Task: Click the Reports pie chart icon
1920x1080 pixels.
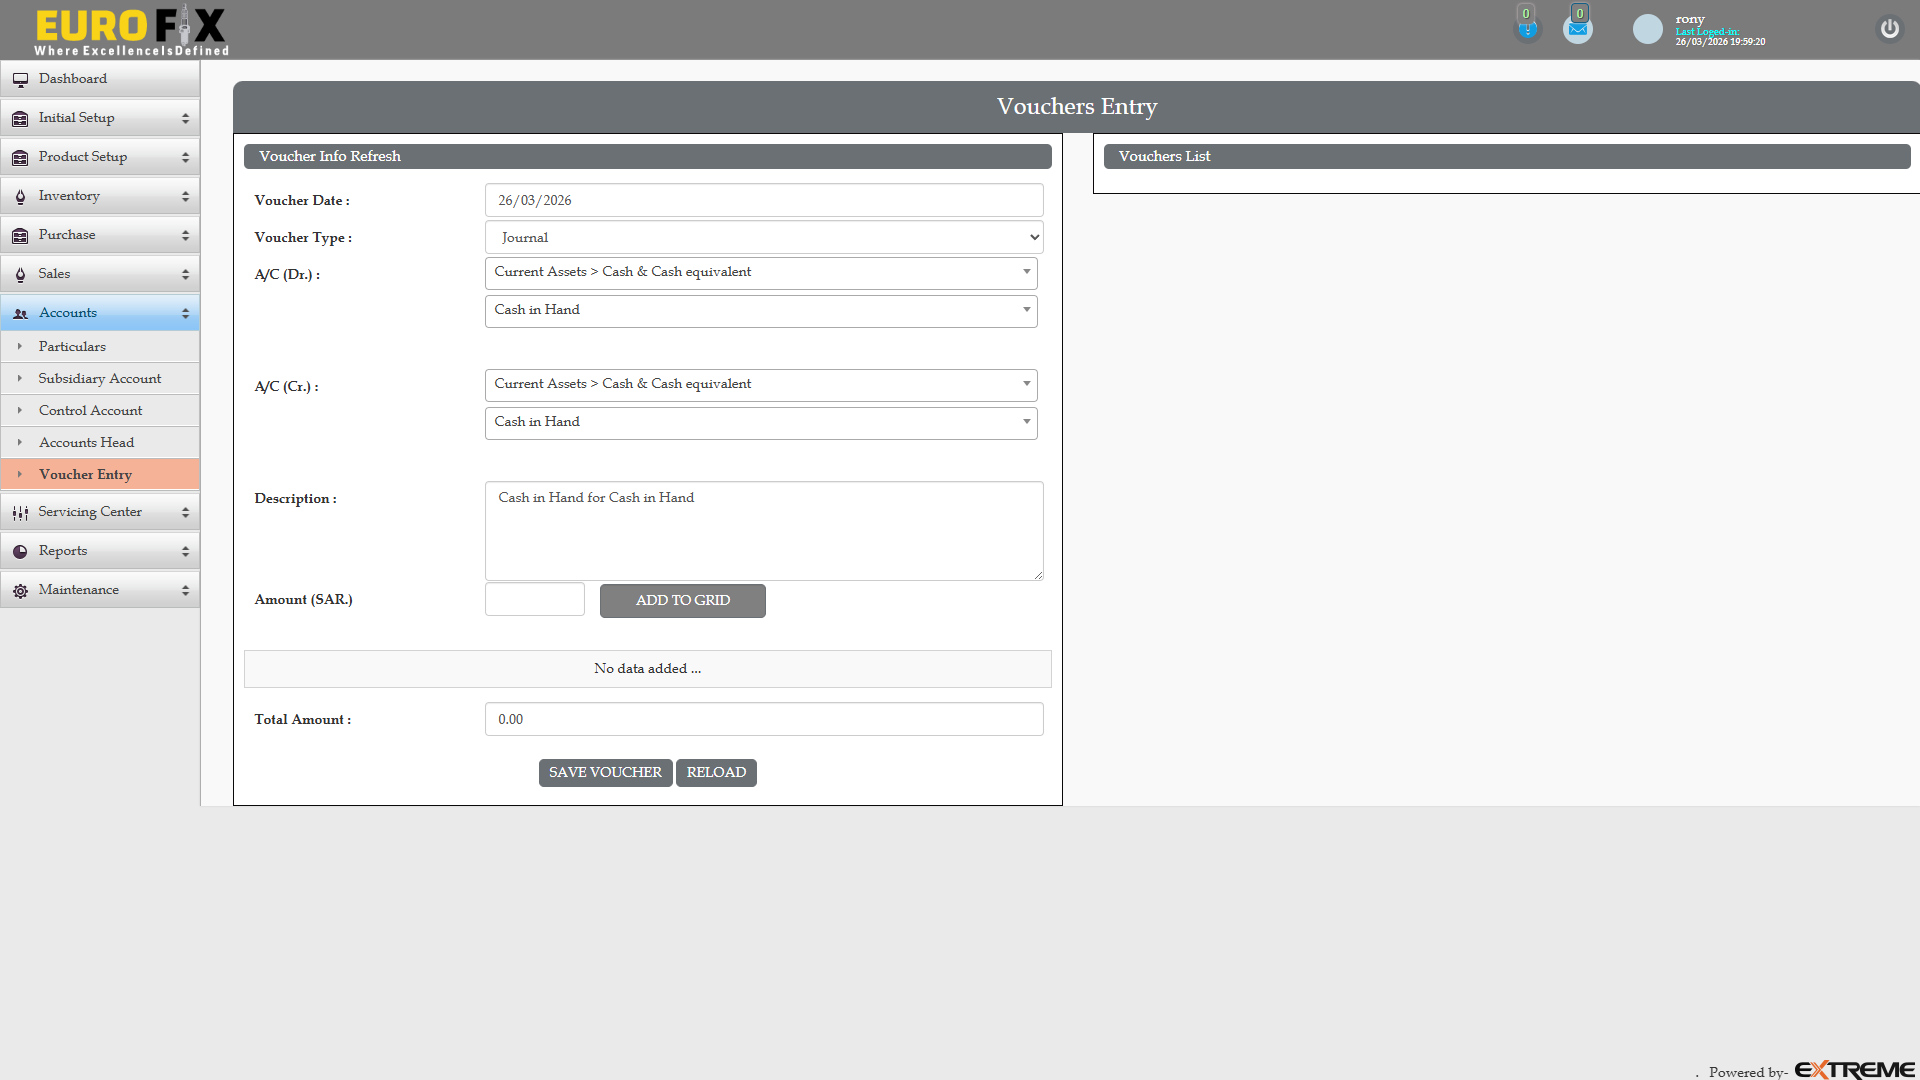Action: click(20, 551)
